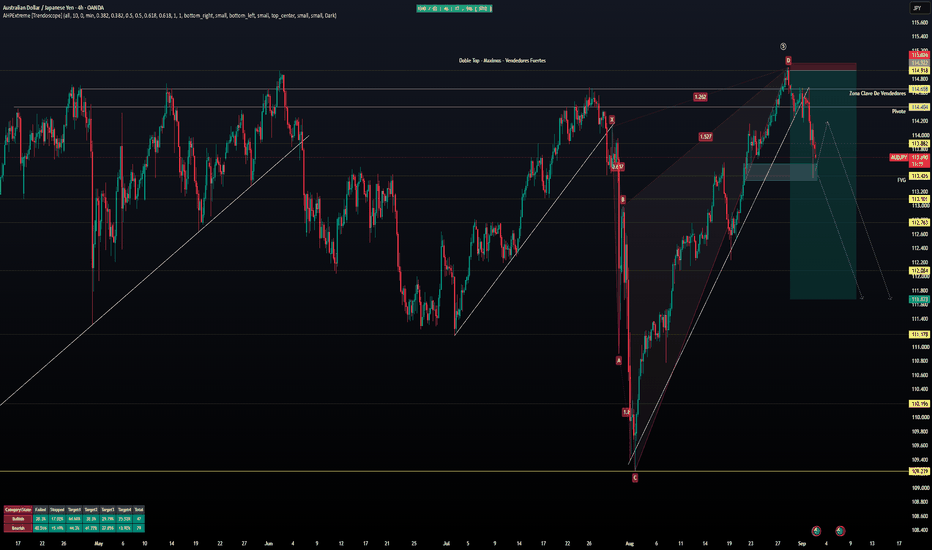Open the AHPExtreme Trendoscope indicator legend
Viewport: 932px width, 550px height.
pyautogui.click(x=169, y=15)
